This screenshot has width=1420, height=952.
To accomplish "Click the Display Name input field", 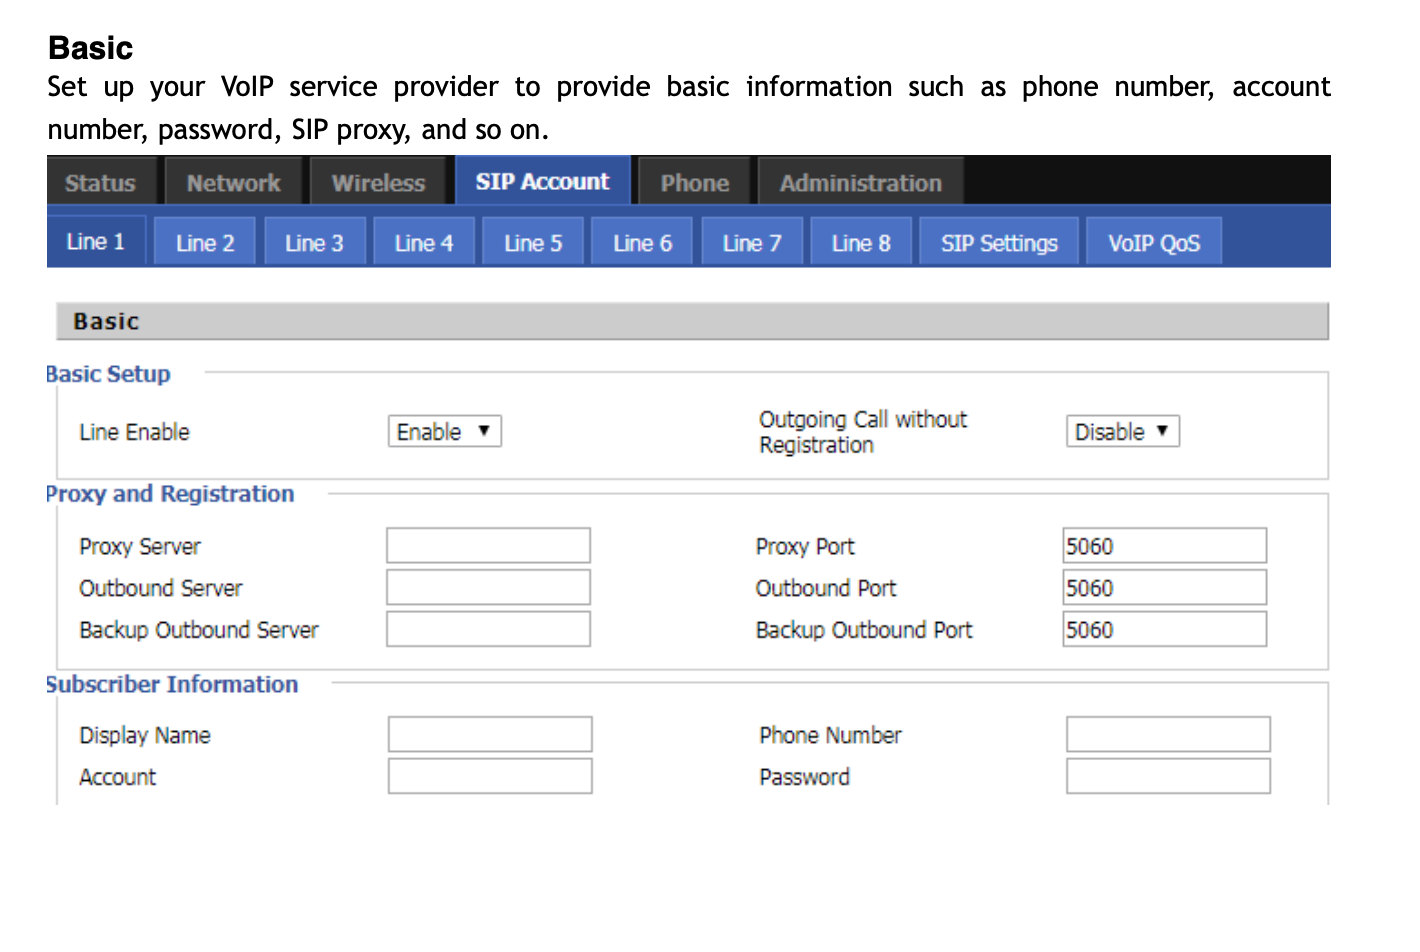I will [490, 734].
